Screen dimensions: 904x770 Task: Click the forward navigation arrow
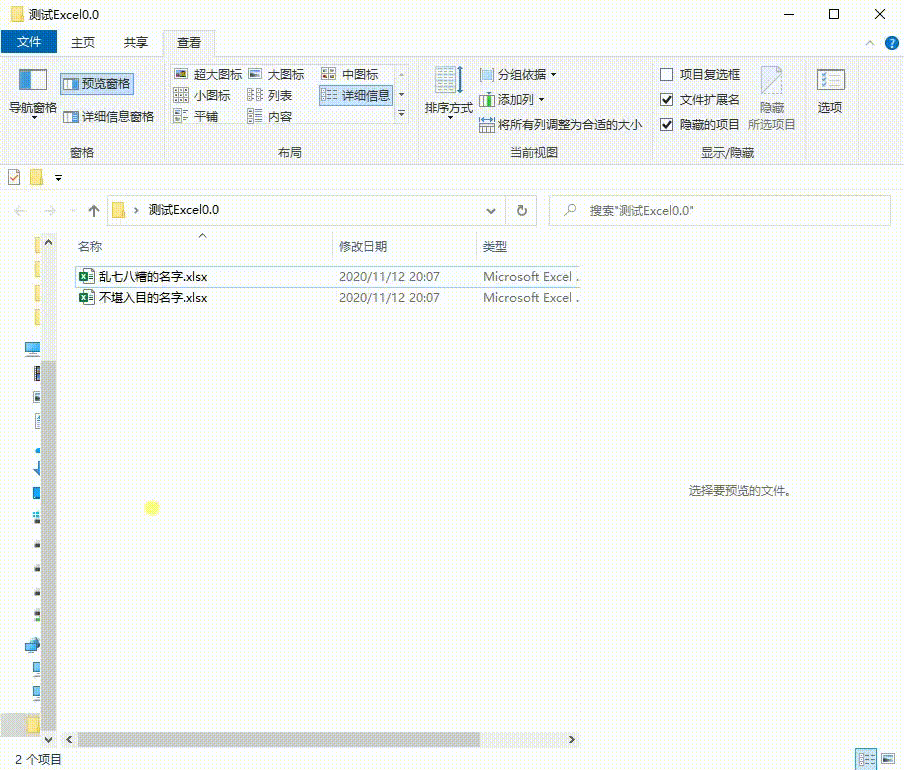pos(50,211)
